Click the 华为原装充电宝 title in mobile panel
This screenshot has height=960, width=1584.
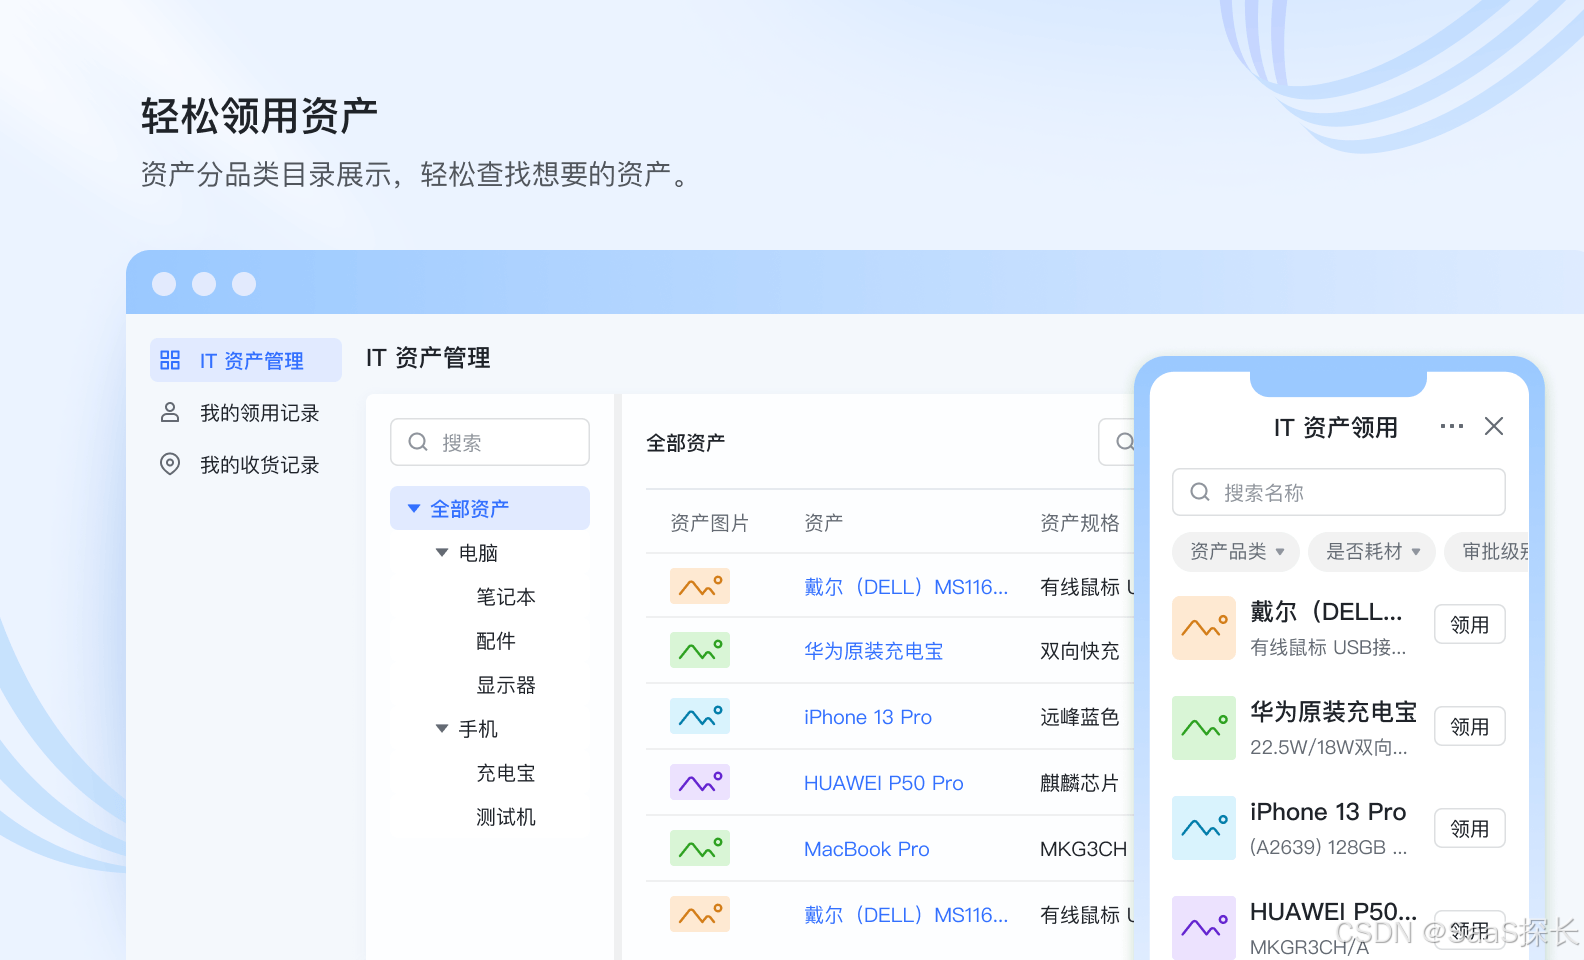tap(1334, 711)
